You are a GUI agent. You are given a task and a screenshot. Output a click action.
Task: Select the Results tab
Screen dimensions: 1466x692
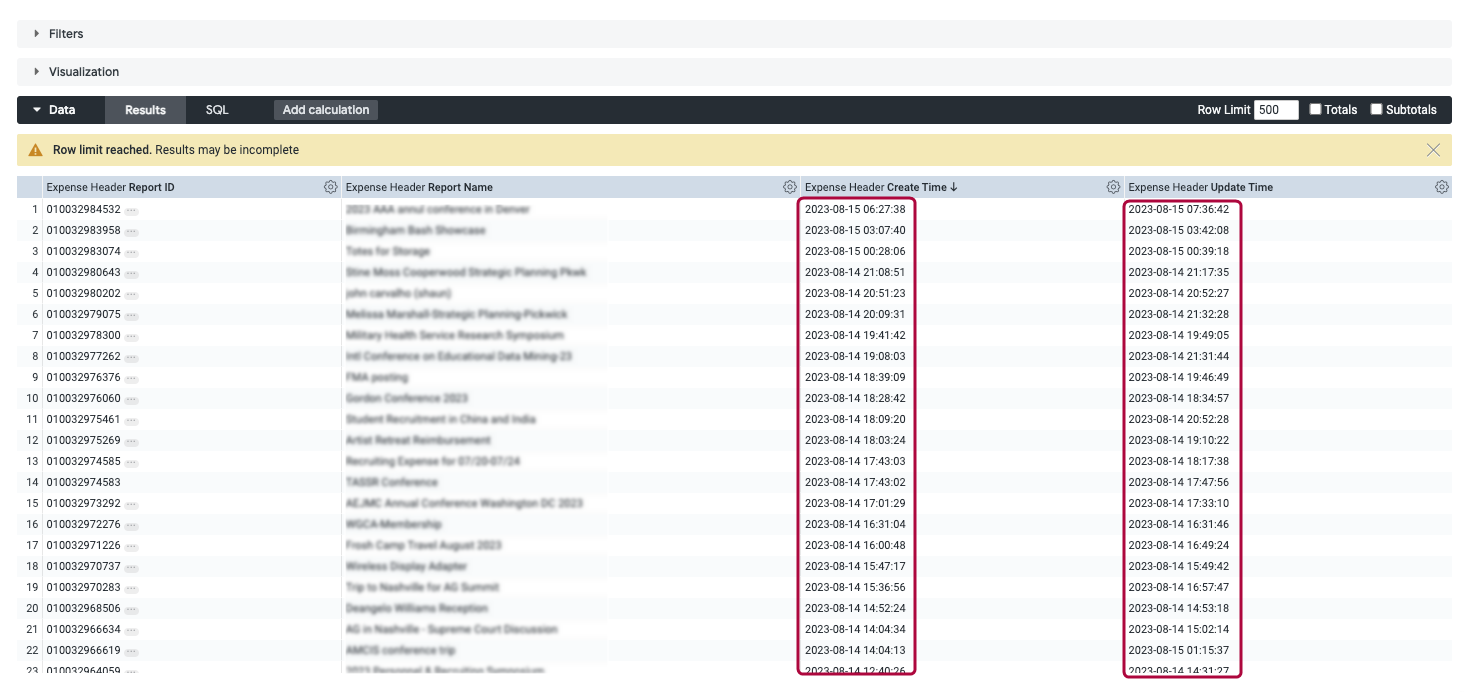(x=145, y=110)
